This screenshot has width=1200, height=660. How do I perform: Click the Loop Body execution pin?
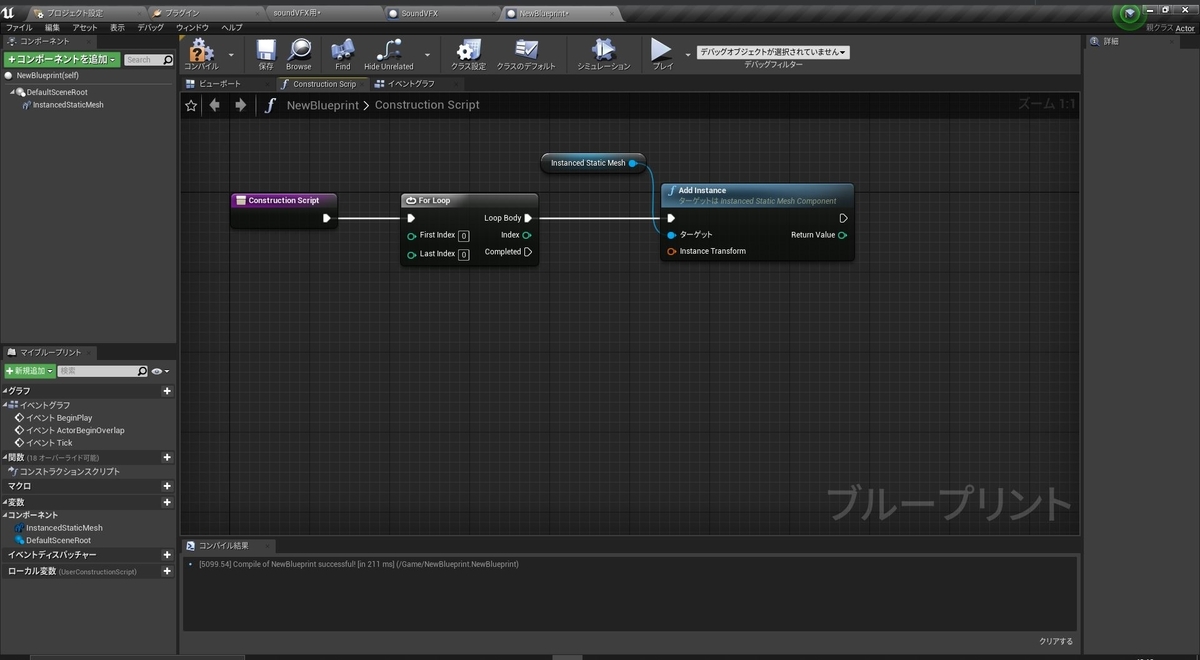tap(528, 218)
